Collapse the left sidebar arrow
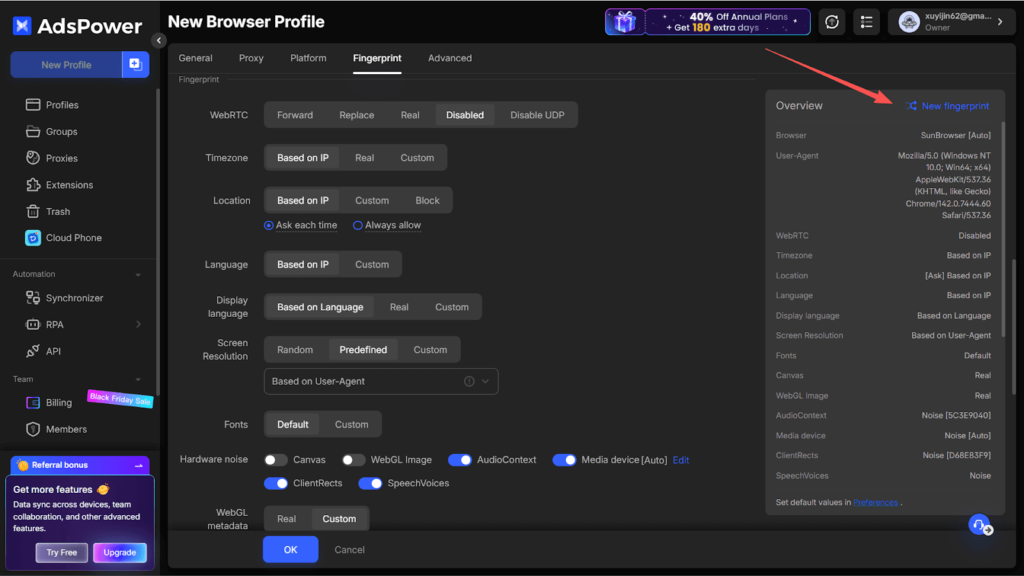The width and height of the screenshot is (1024, 576). click(x=159, y=40)
